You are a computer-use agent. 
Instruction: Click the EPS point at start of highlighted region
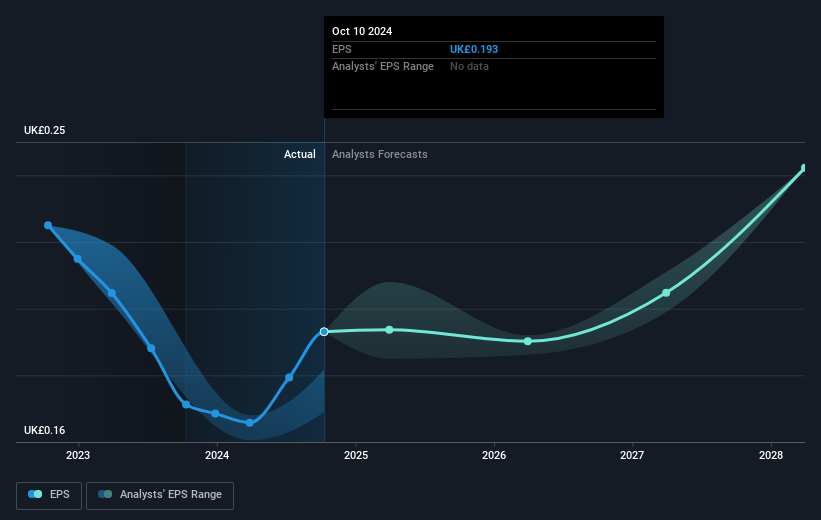(x=186, y=404)
